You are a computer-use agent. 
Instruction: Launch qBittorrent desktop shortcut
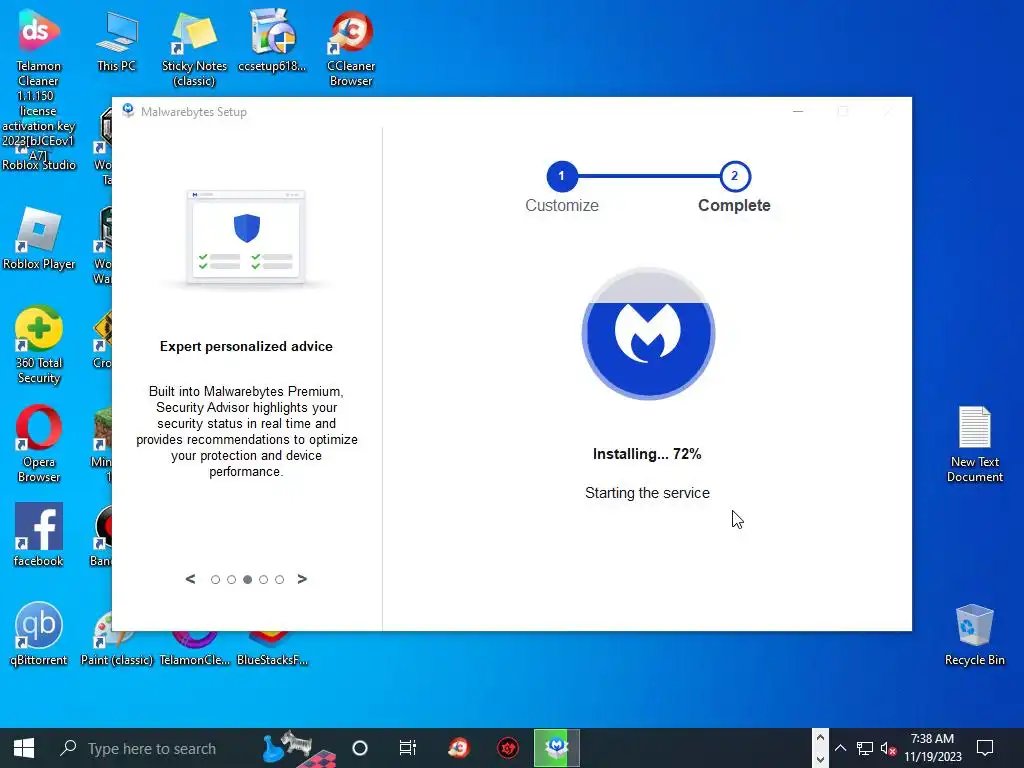(x=39, y=633)
